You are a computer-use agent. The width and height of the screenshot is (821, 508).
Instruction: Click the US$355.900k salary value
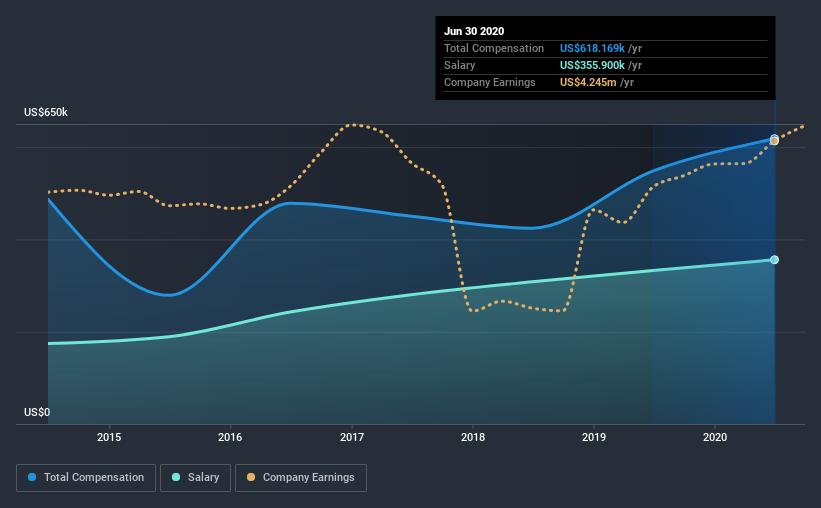tap(592, 65)
